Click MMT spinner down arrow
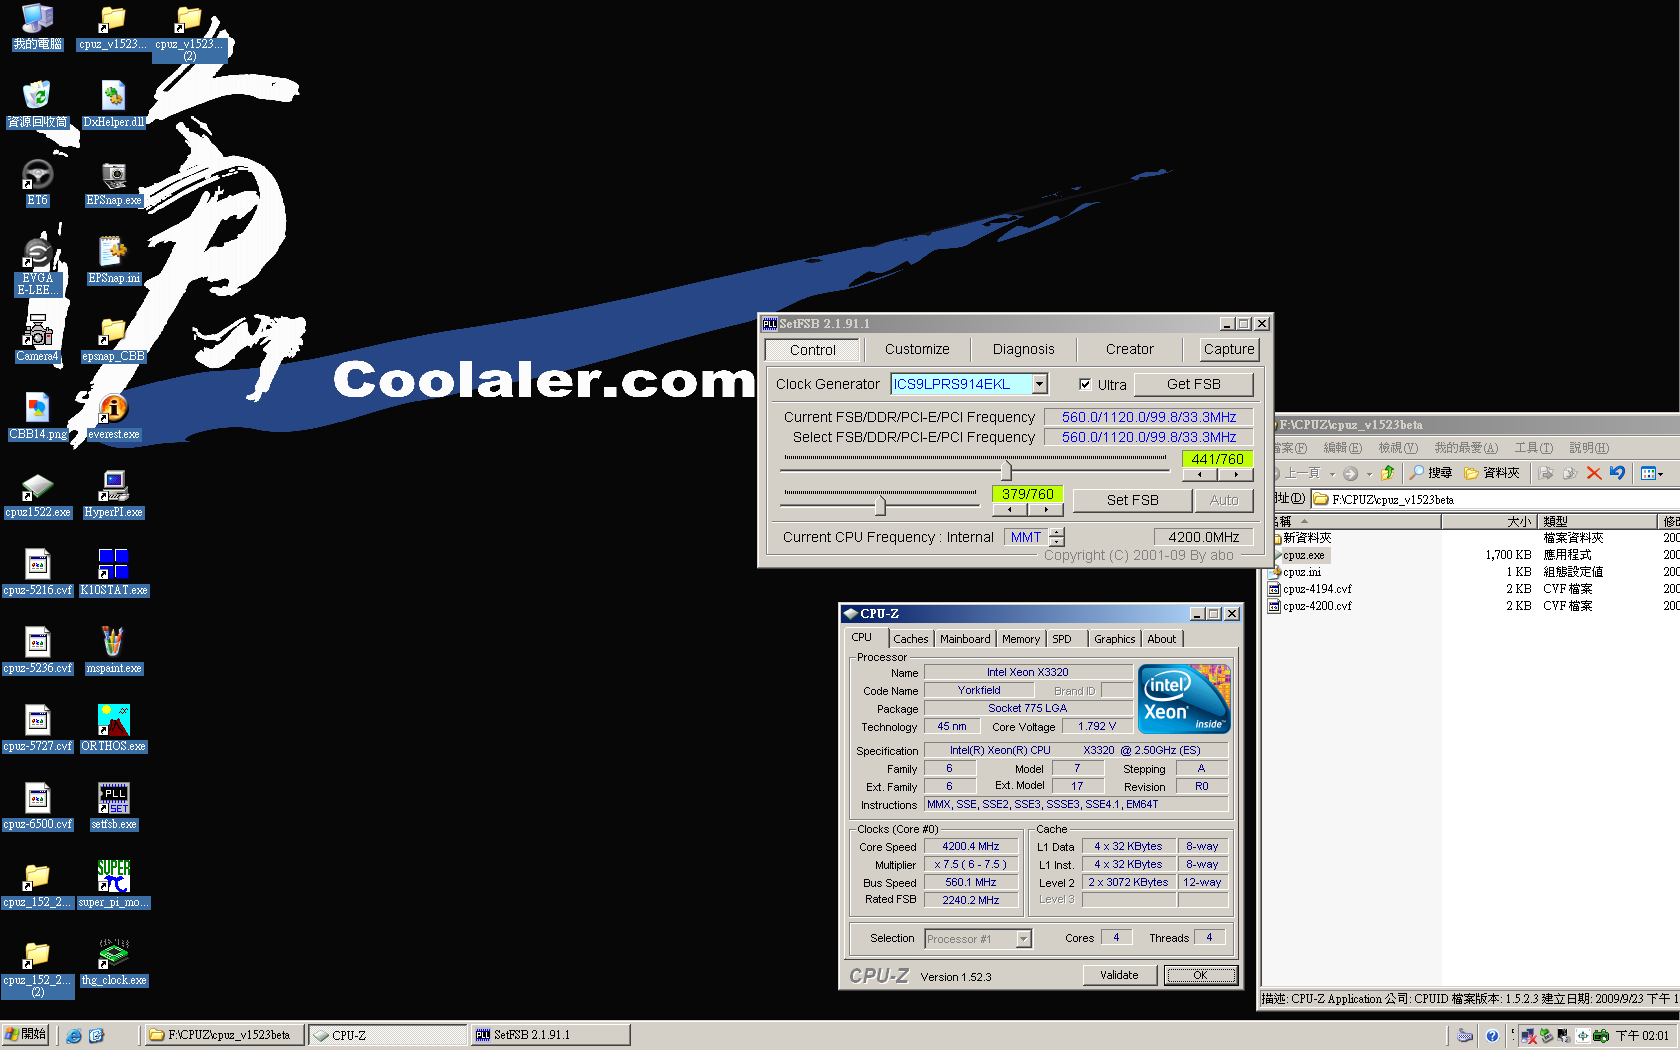Screen dimensions: 1680x1050 (x=1057, y=542)
